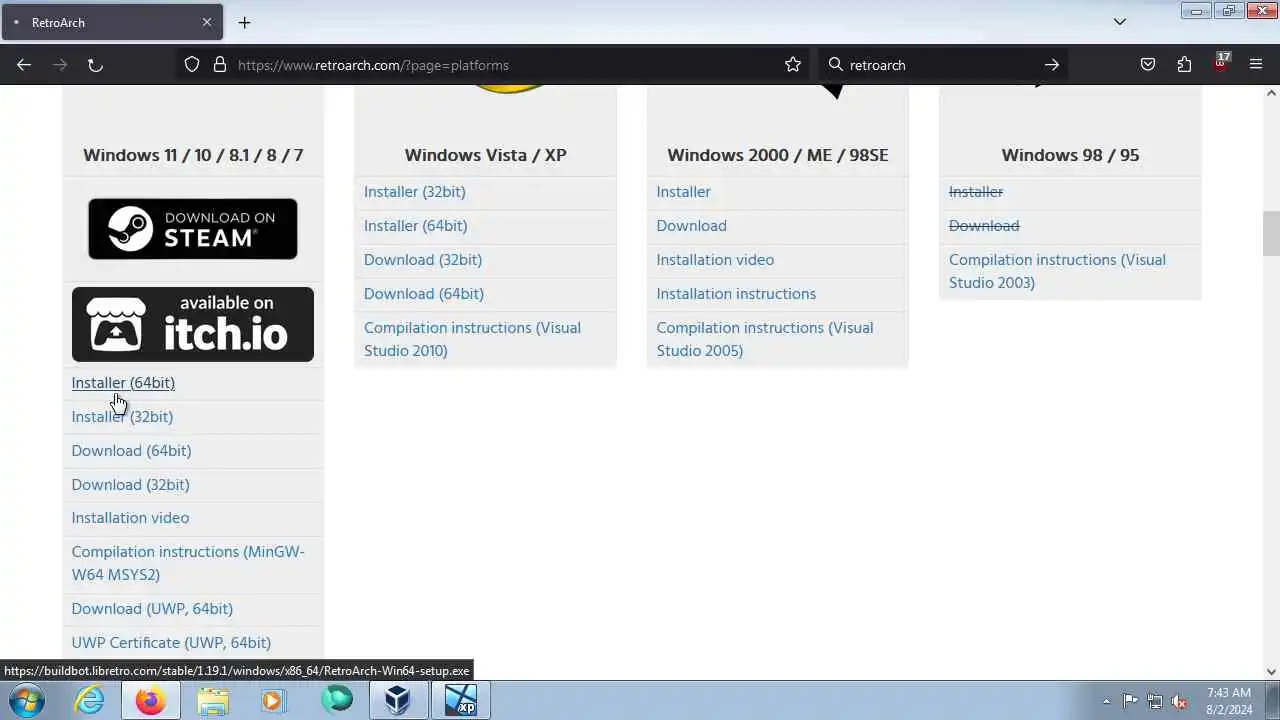Image resolution: width=1280 pixels, height=720 pixels.
Task: Switch to Firefox in taskbar
Action: [151, 700]
